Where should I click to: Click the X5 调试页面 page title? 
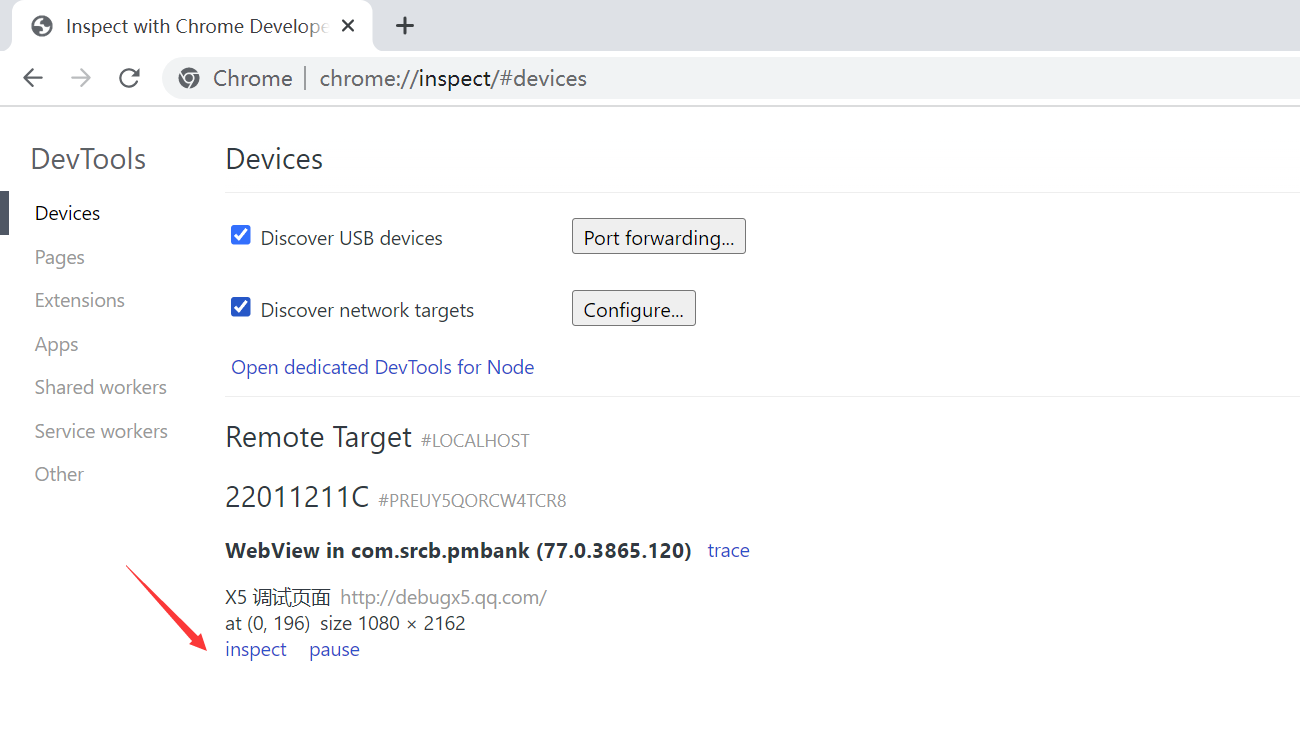pyautogui.click(x=278, y=598)
